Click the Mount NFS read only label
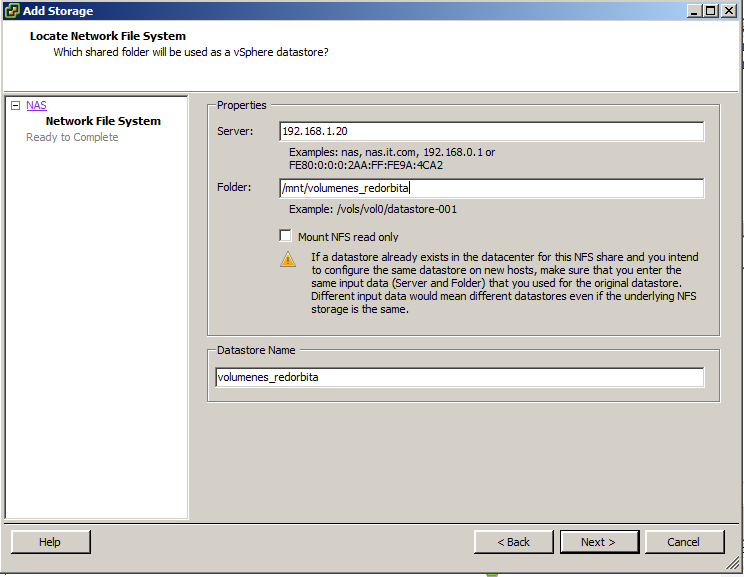 pyautogui.click(x=348, y=237)
